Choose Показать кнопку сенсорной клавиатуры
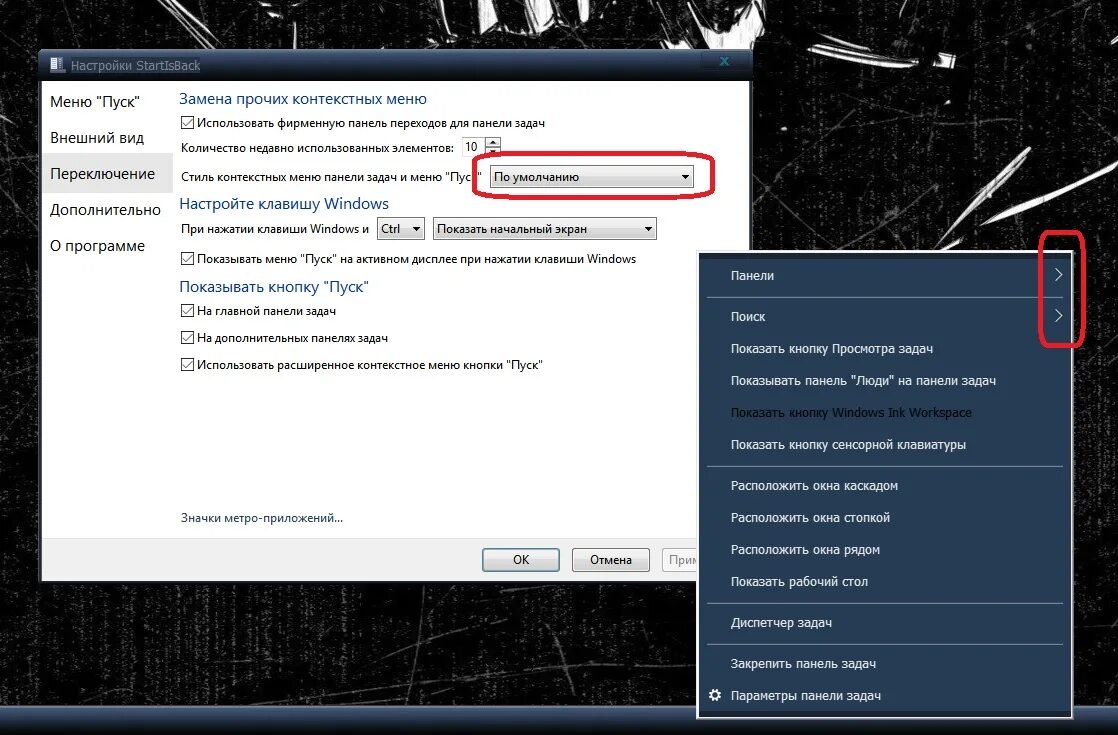This screenshot has width=1118, height=735. point(885,445)
